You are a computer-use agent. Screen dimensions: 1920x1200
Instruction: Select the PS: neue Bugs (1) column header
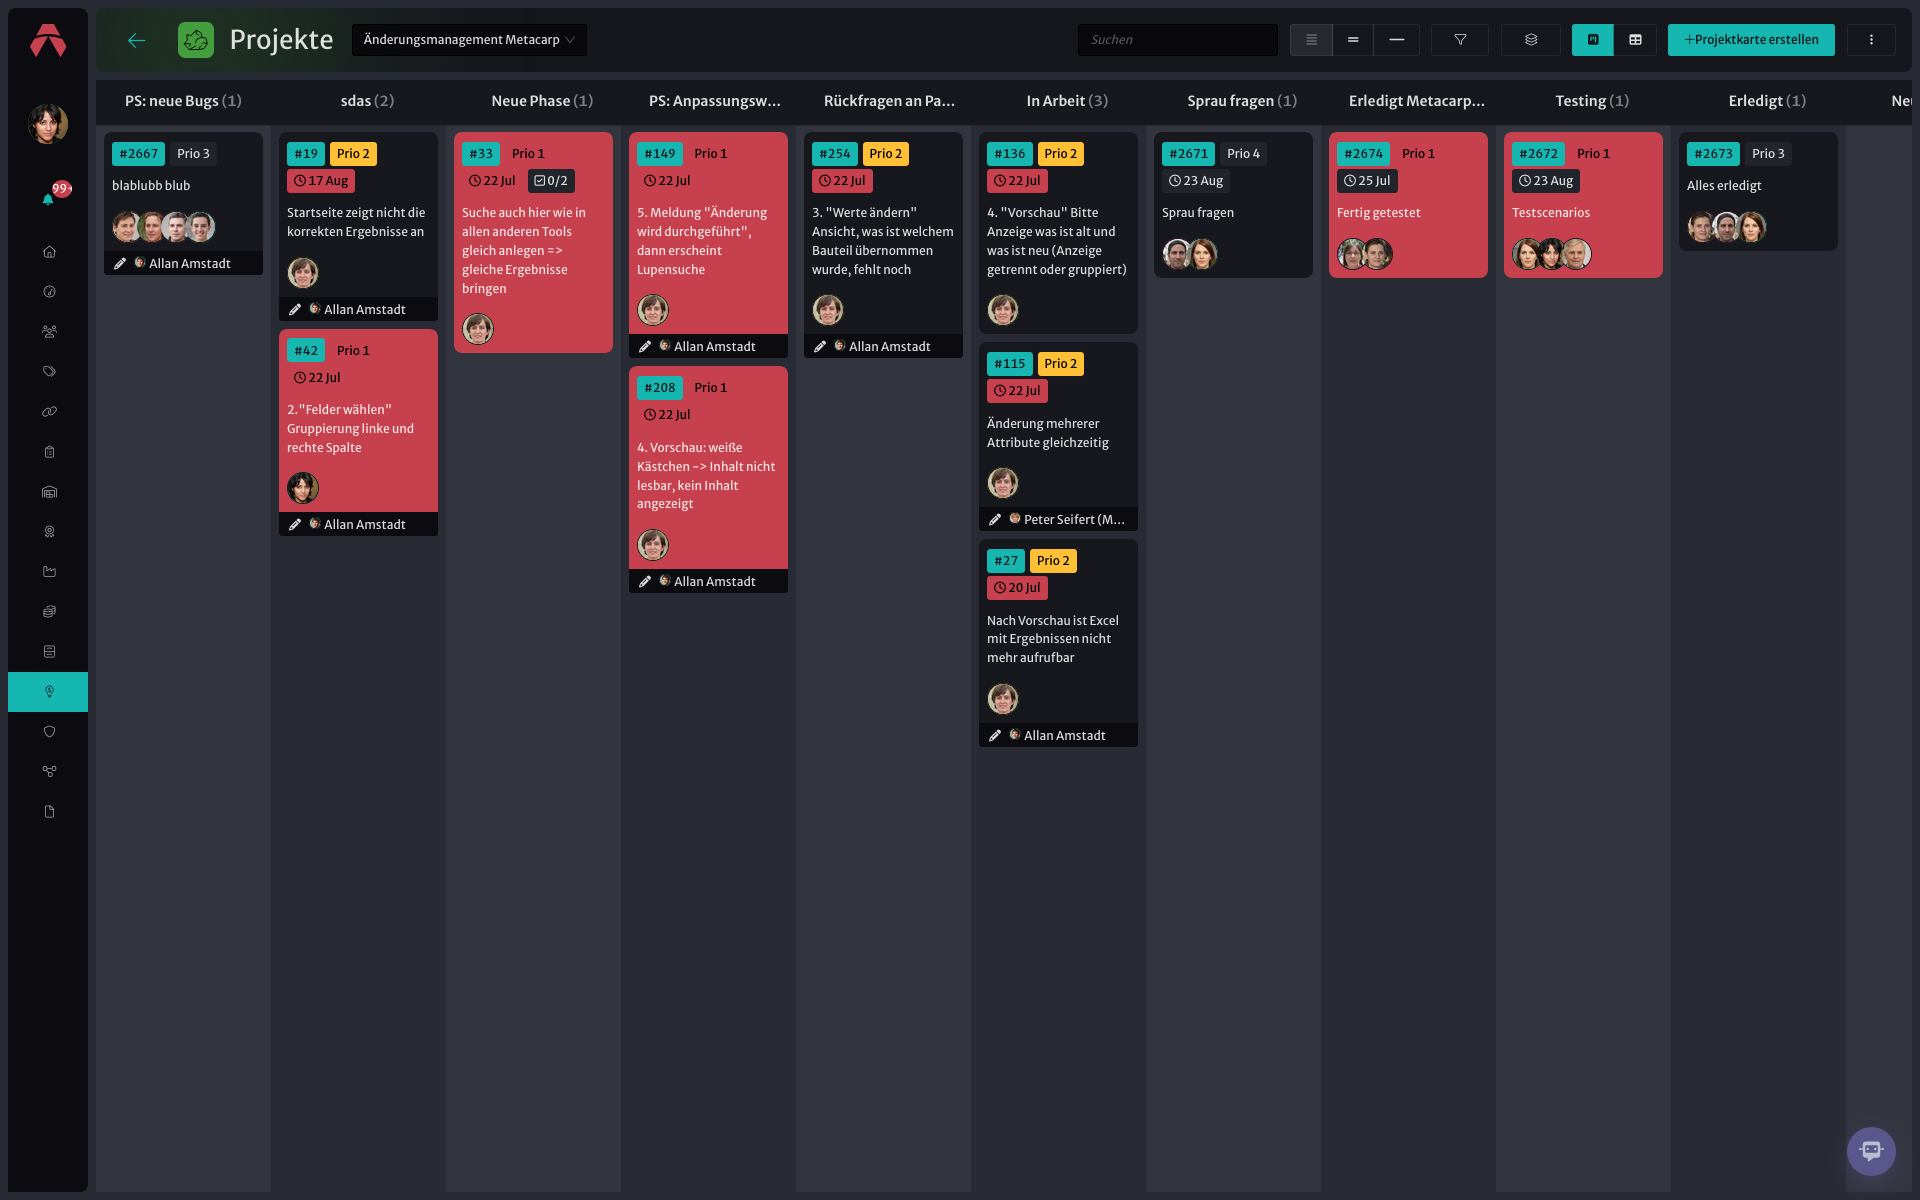(x=183, y=101)
